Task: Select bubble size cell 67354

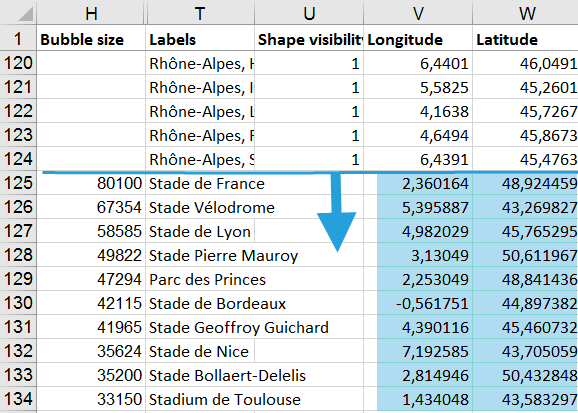Action: (91, 207)
